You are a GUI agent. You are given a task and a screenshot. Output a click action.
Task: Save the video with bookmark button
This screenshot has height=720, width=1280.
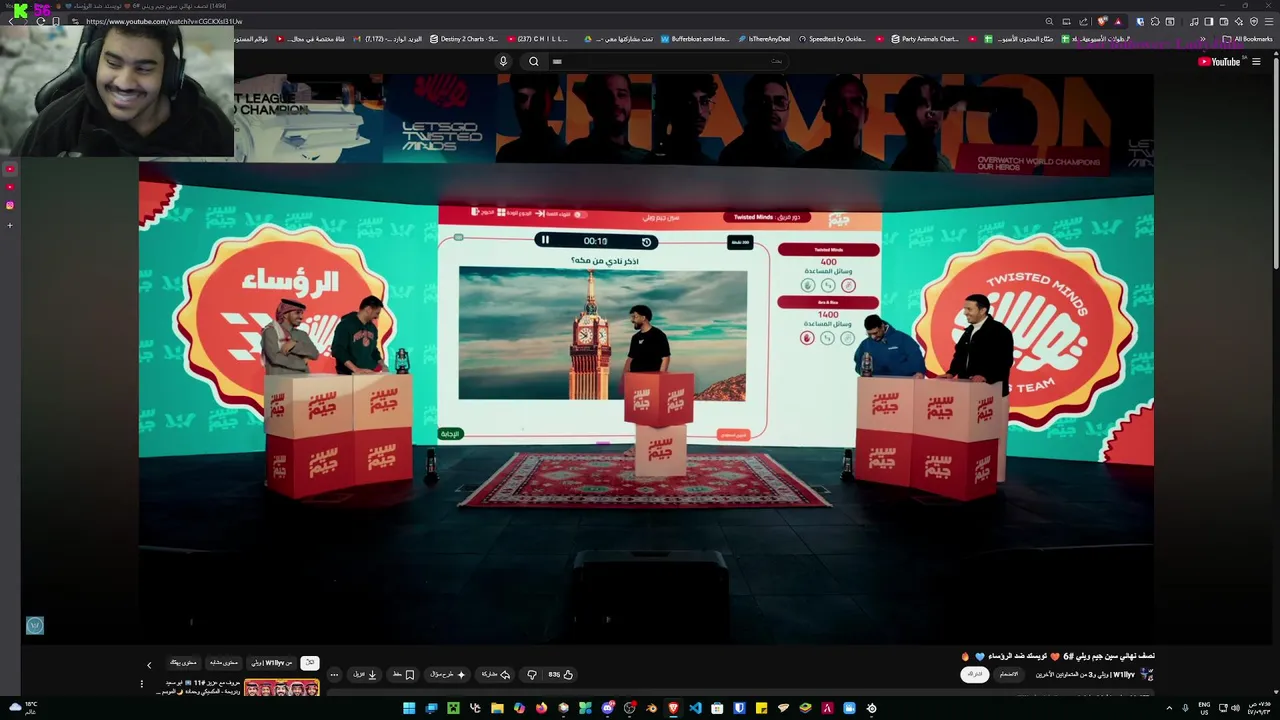pos(403,674)
